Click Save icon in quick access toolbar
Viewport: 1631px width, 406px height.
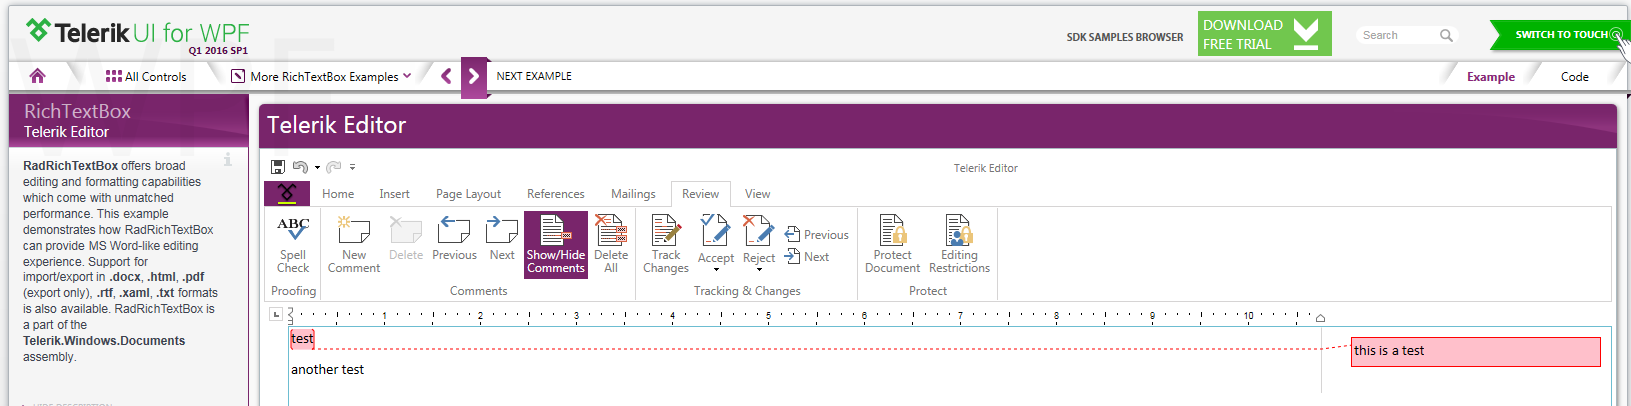click(278, 167)
